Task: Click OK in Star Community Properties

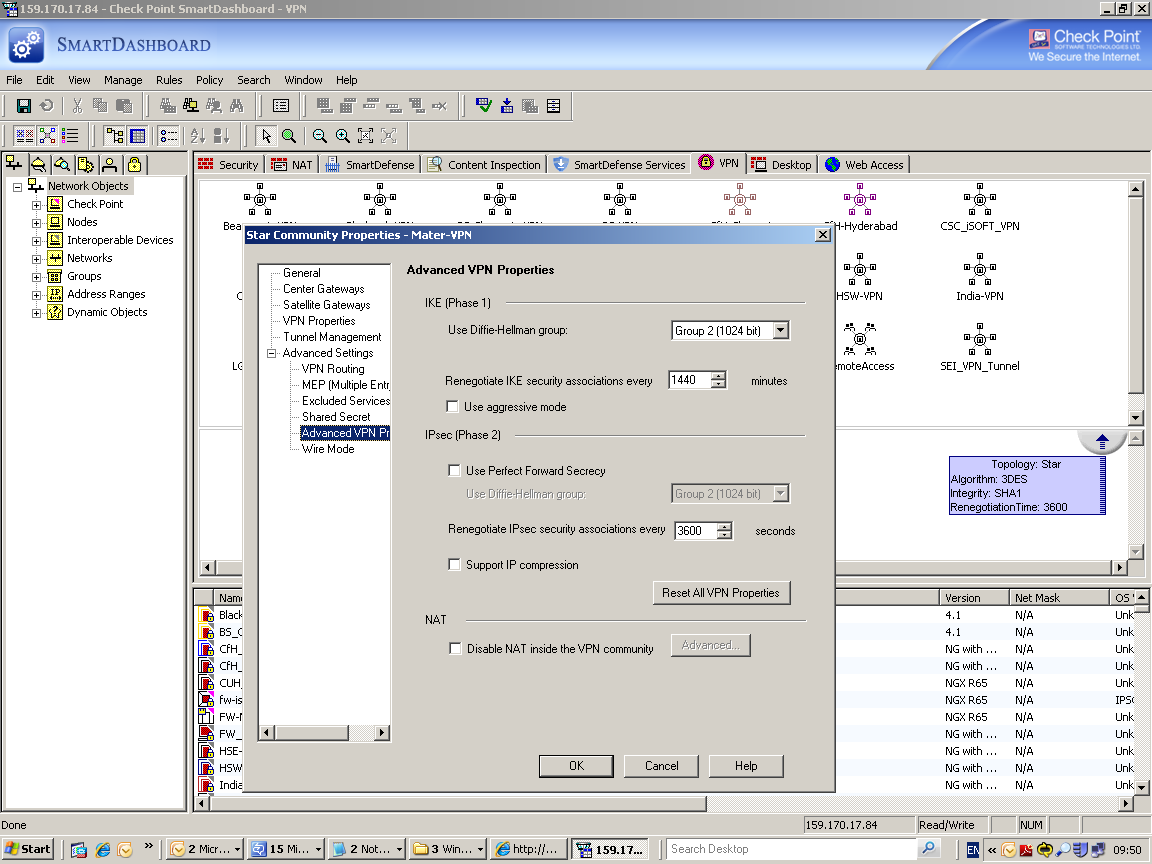Action: click(577, 766)
